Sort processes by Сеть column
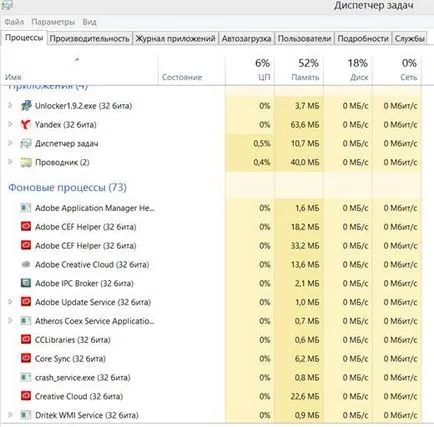Screen dimensions: 434x427 (397, 71)
